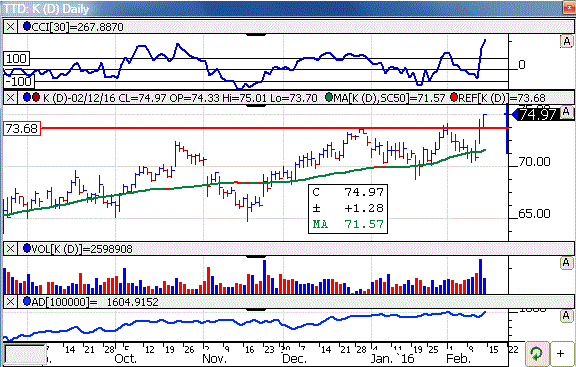
Task: Click the VOL[K (D)]=2598908 readout
Action: pyautogui.click(x=82, y=249)
